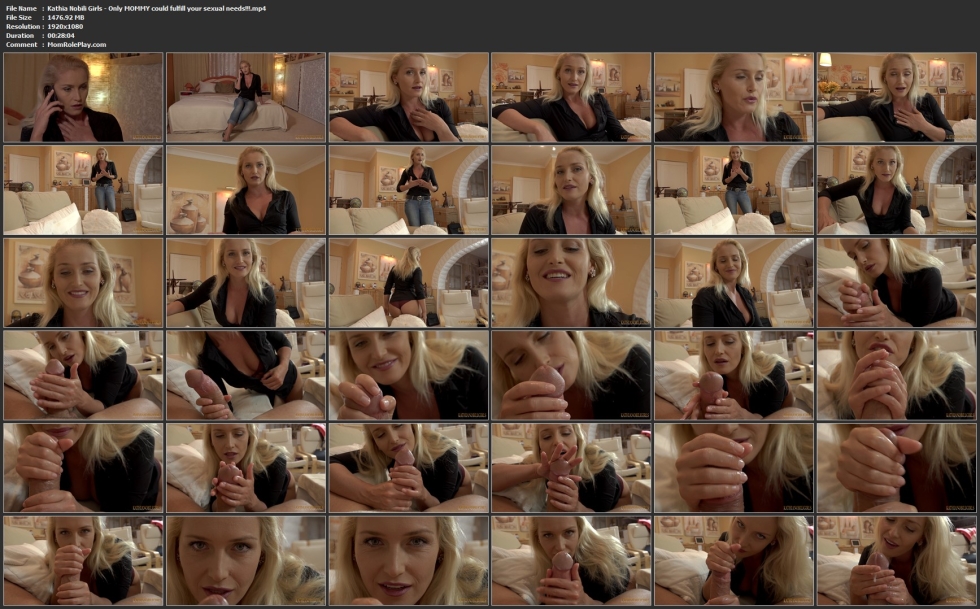Screen dimensions: 980x609
Task: Select wide-shot thumbnail of woman sitting on bed
Action: pyautogui.click(x=246, y=97)
